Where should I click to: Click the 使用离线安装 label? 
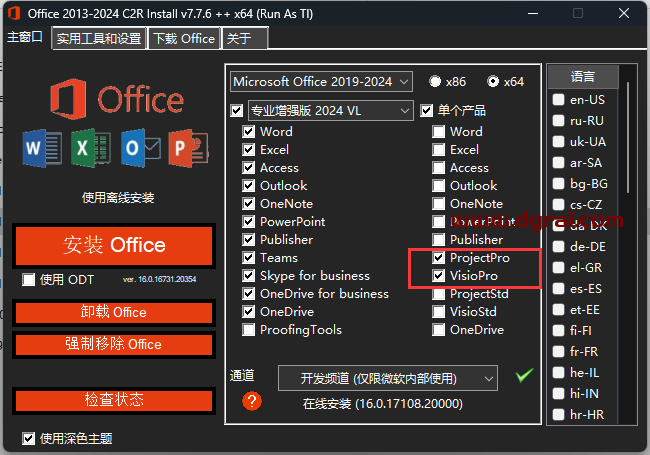[118, 198]
